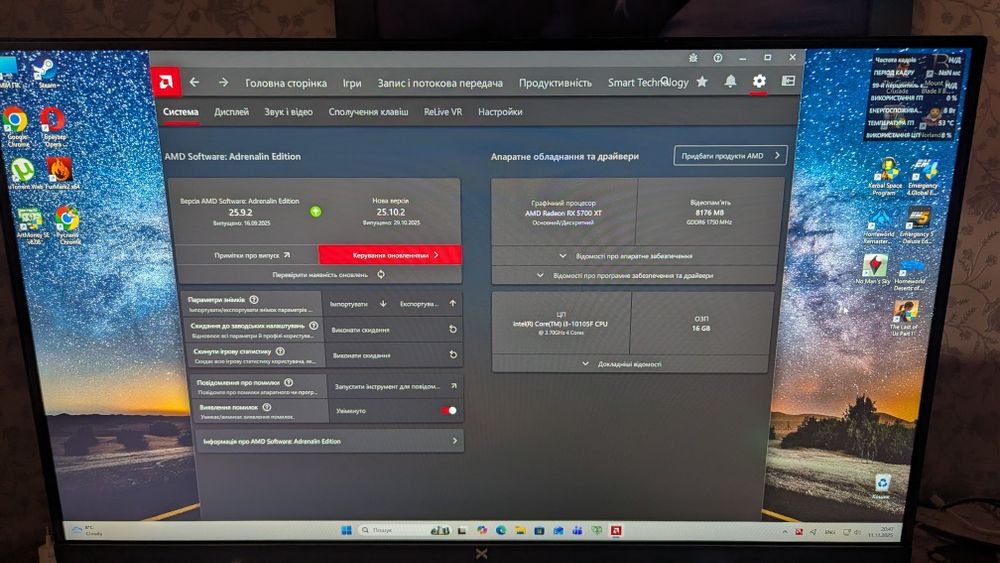Go forward with the right arrow icon

tap(223, 82)
